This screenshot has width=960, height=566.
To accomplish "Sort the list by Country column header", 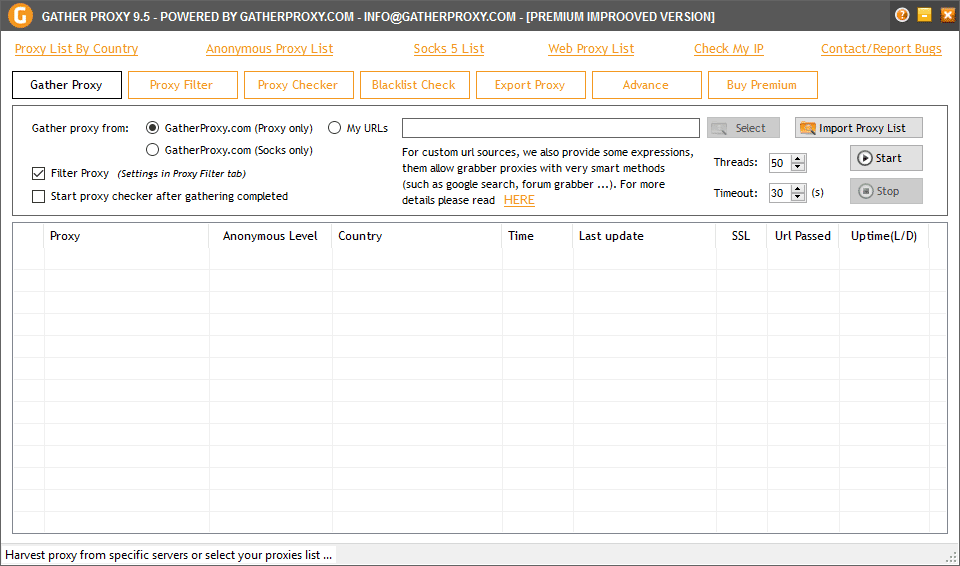I will (360, 236).
